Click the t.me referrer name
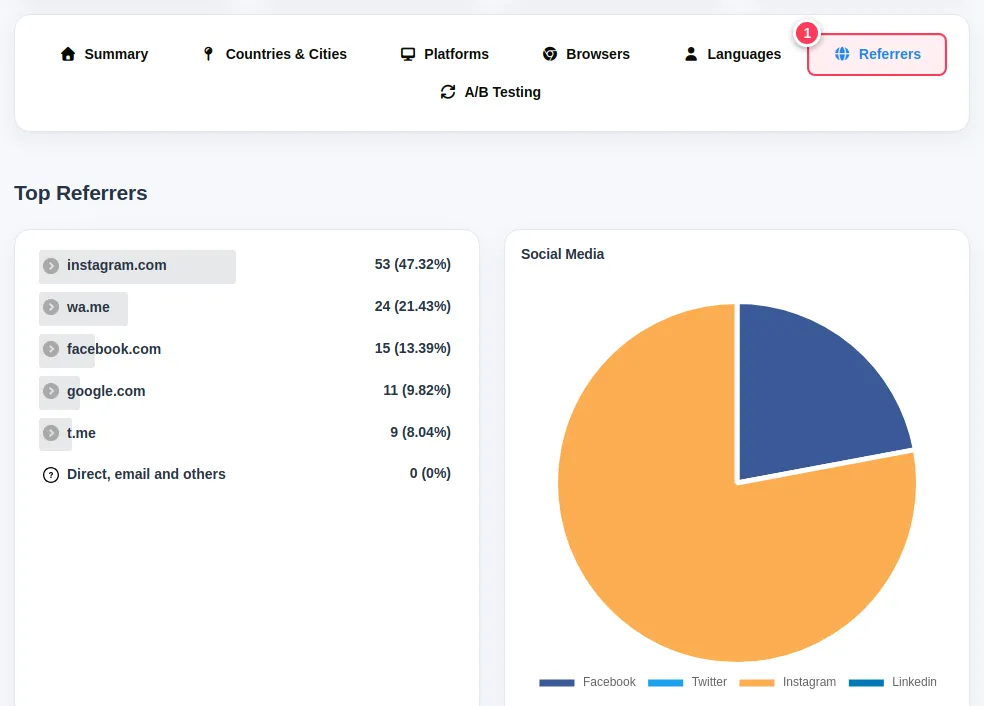 point(82,433)
